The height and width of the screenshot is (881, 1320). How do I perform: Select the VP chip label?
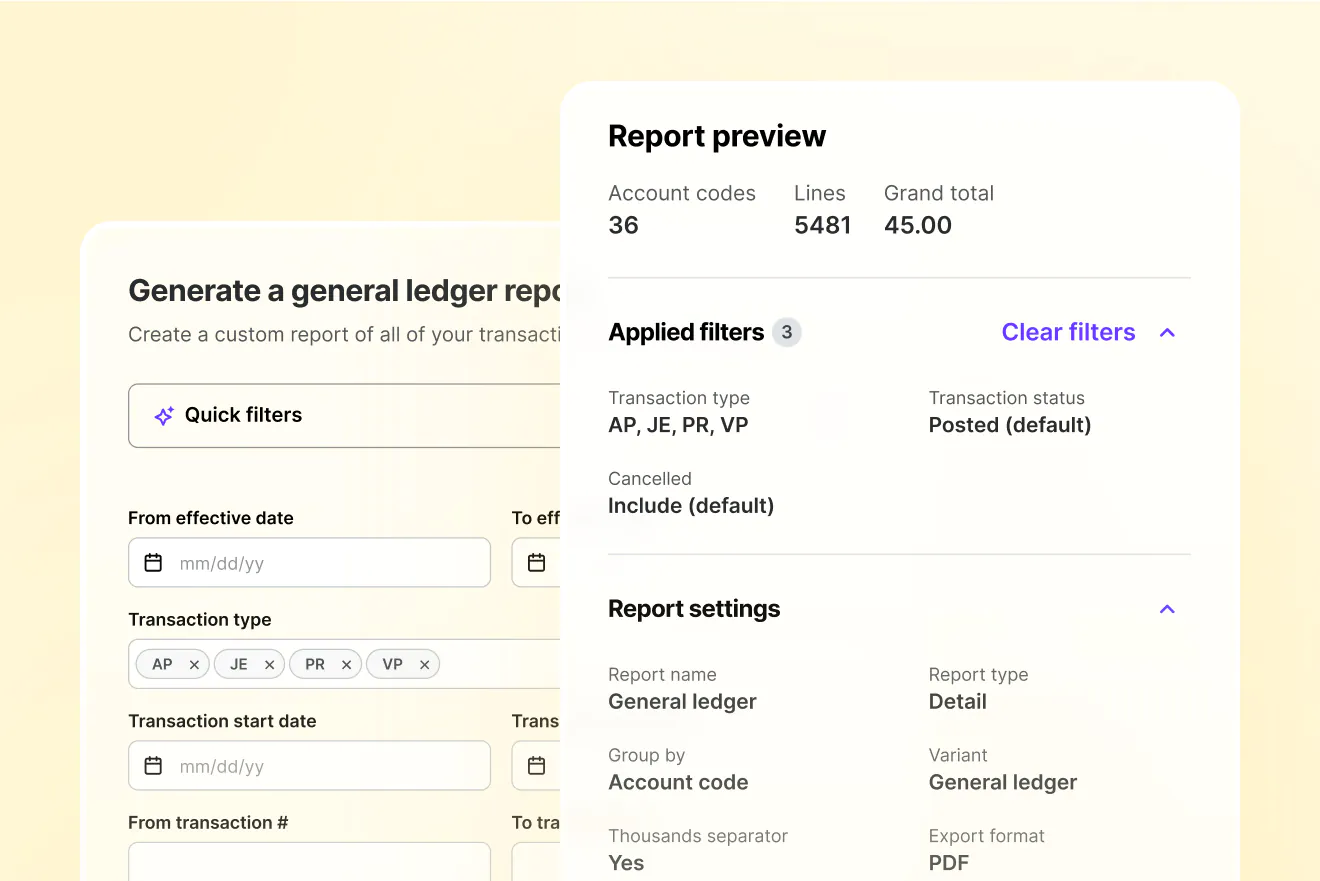click(x=393, y=664)
